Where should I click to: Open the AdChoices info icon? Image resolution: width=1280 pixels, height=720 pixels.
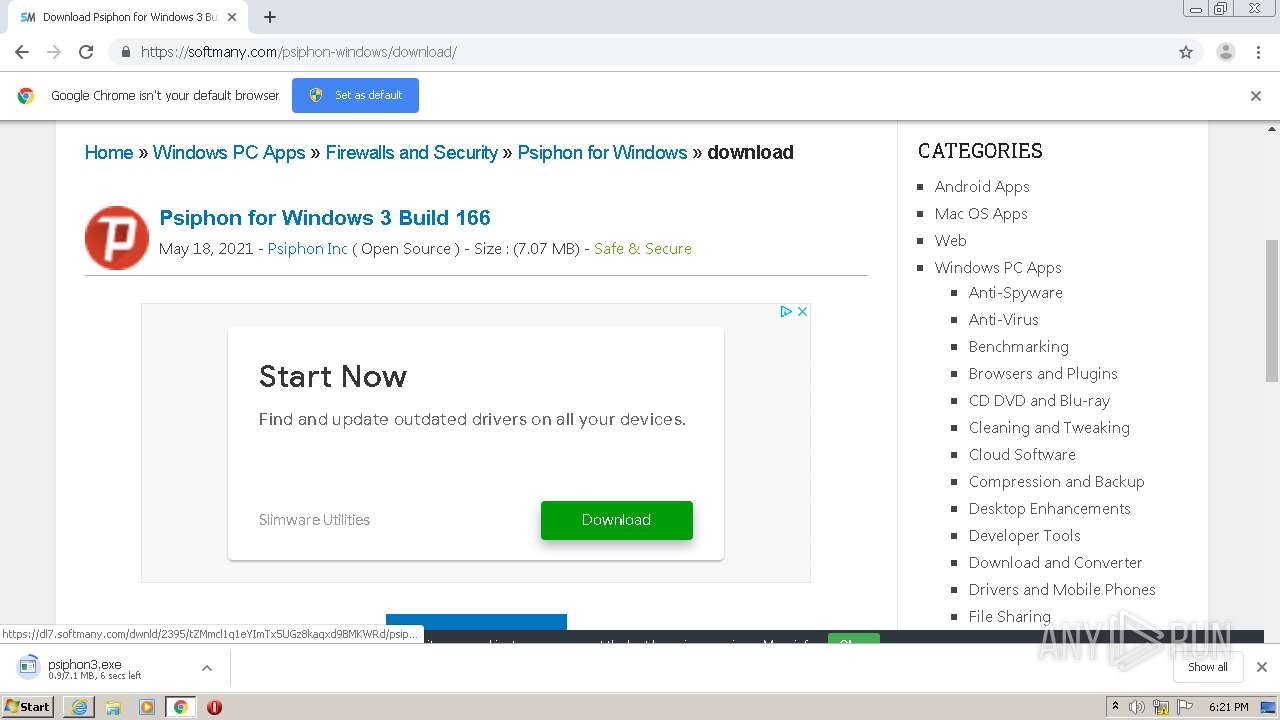(786, 311)
